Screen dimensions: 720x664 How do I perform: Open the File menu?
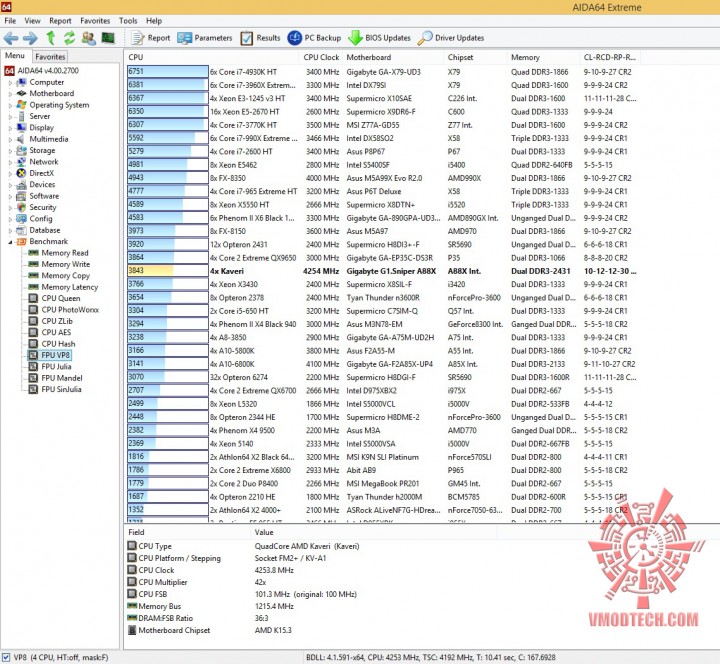tap(10, 21)
